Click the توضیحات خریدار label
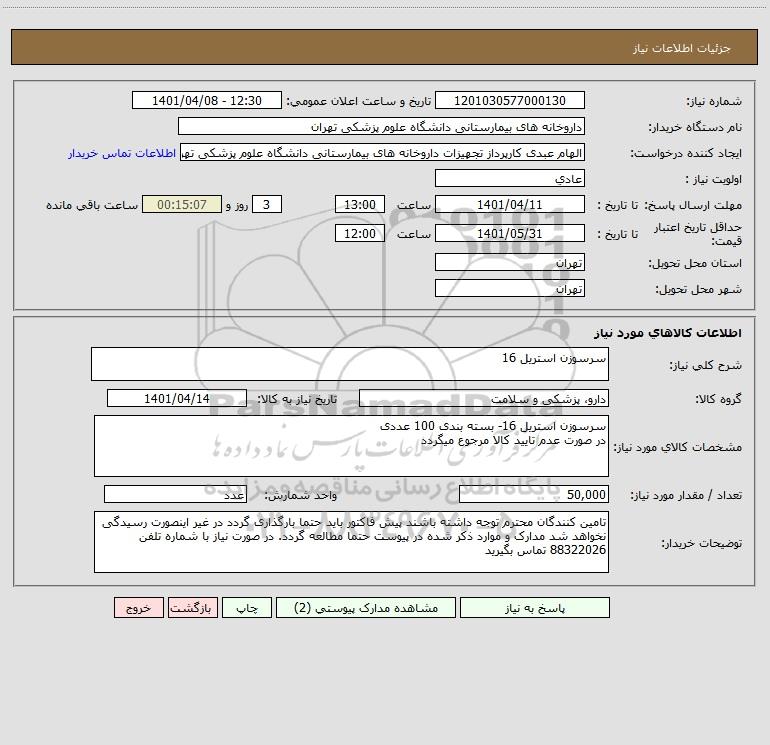770x745 pixels. point(701,543)
